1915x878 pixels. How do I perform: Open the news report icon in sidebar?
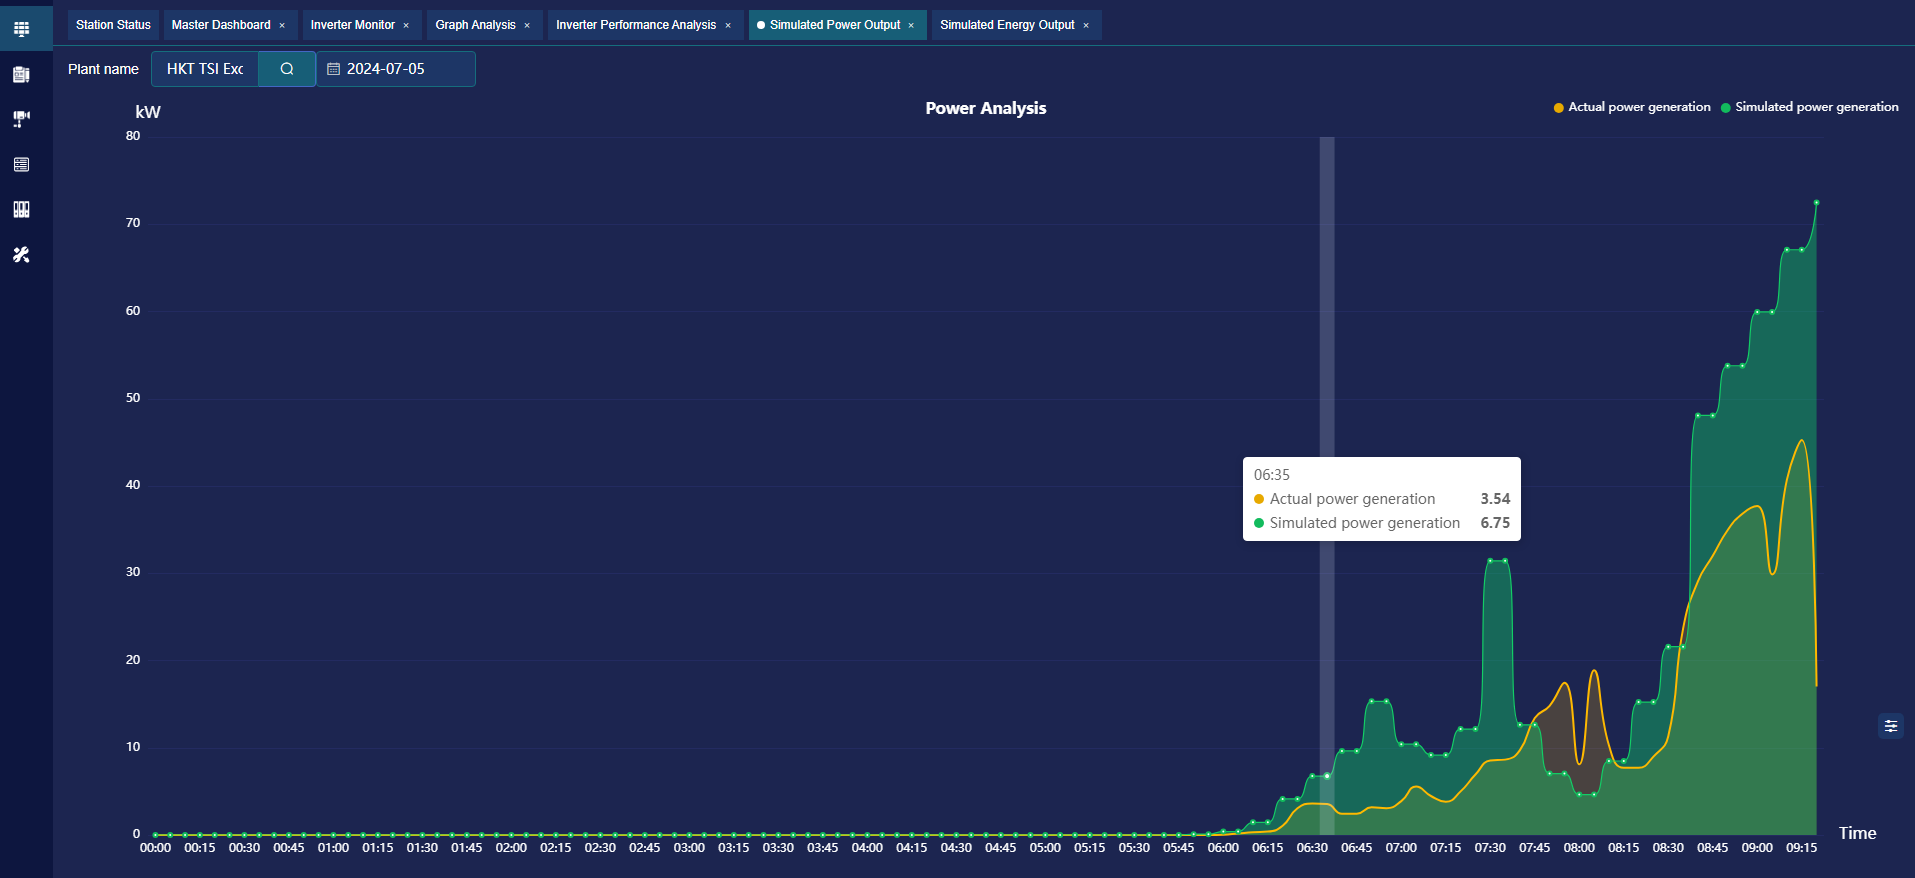21,74
